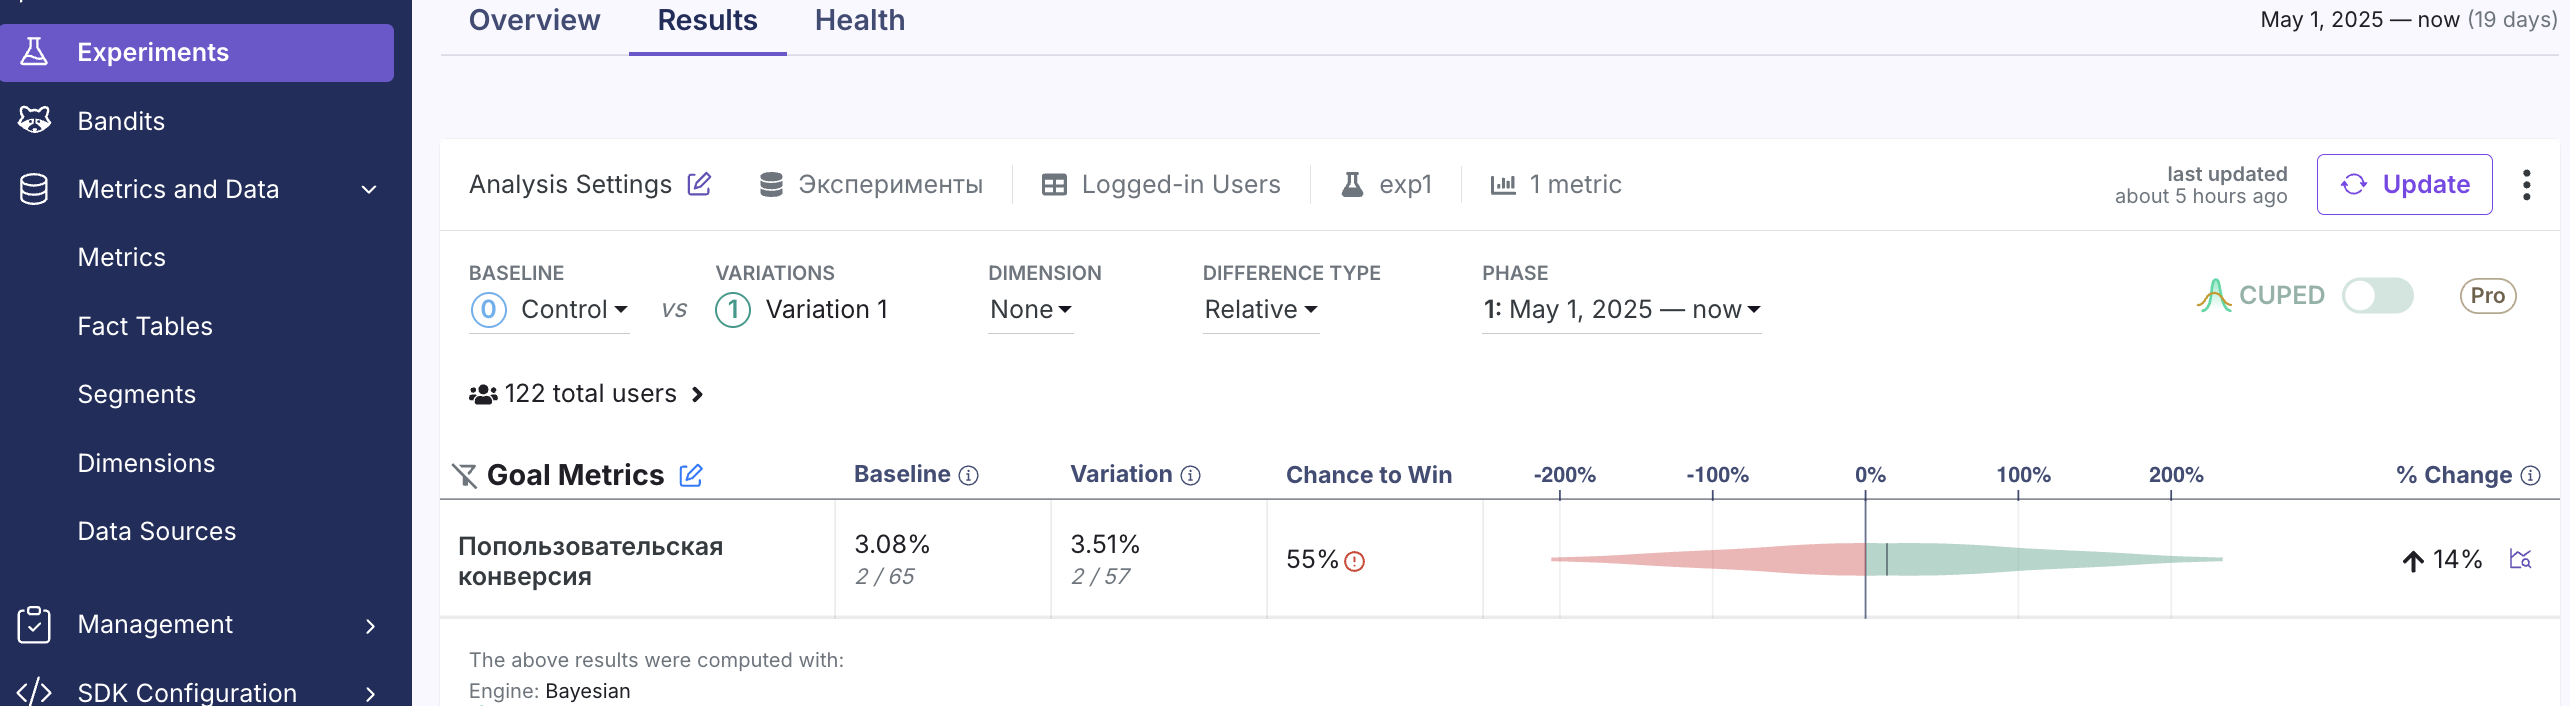Open Fact Tables in the sidebar
The width and height of the screenshot is (2570, 706).
pos(145,326)
